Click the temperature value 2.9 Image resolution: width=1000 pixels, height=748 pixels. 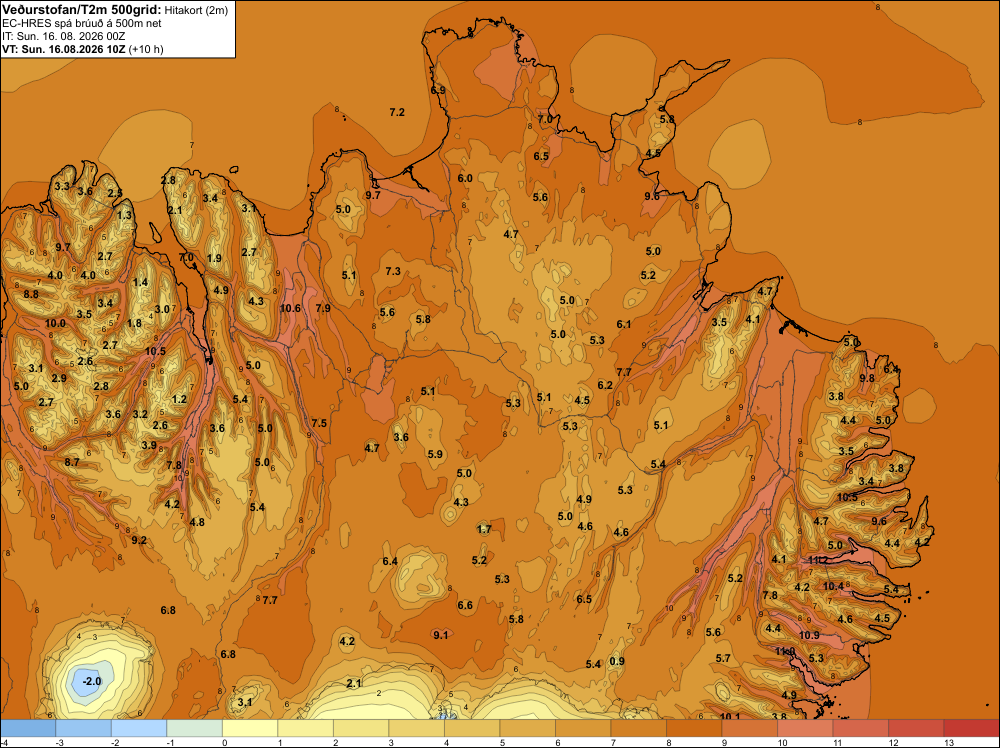pyautogui.click(x=59, y=379)
